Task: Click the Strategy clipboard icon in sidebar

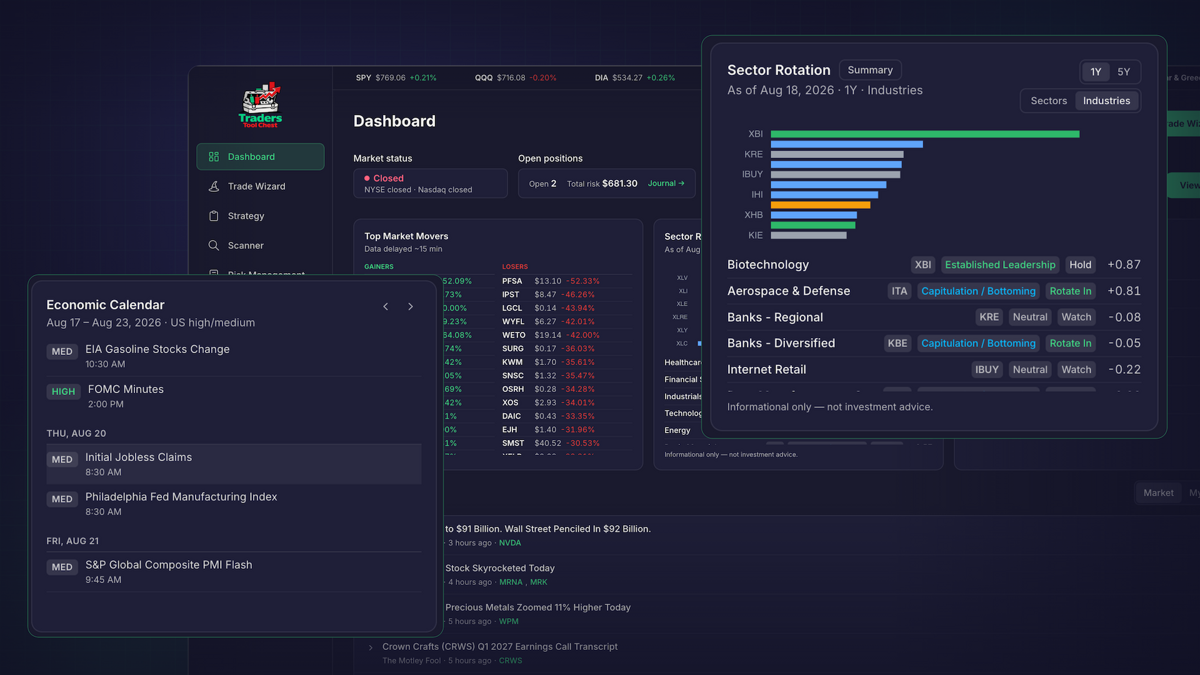Action: pos(214,216)
